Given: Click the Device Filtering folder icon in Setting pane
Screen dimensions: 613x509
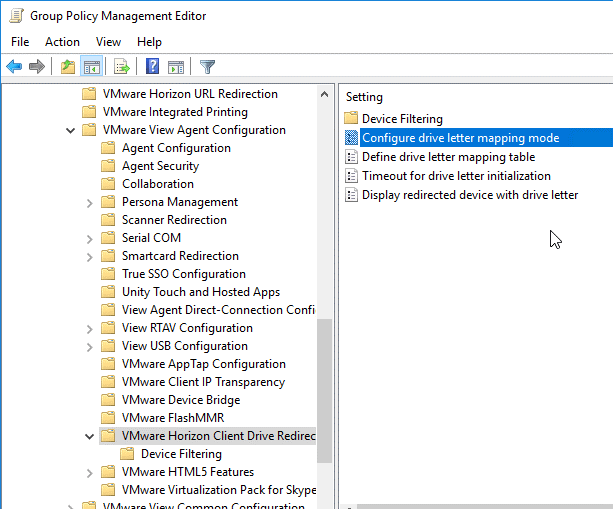Looking at the screenshot, I should 351,117.
